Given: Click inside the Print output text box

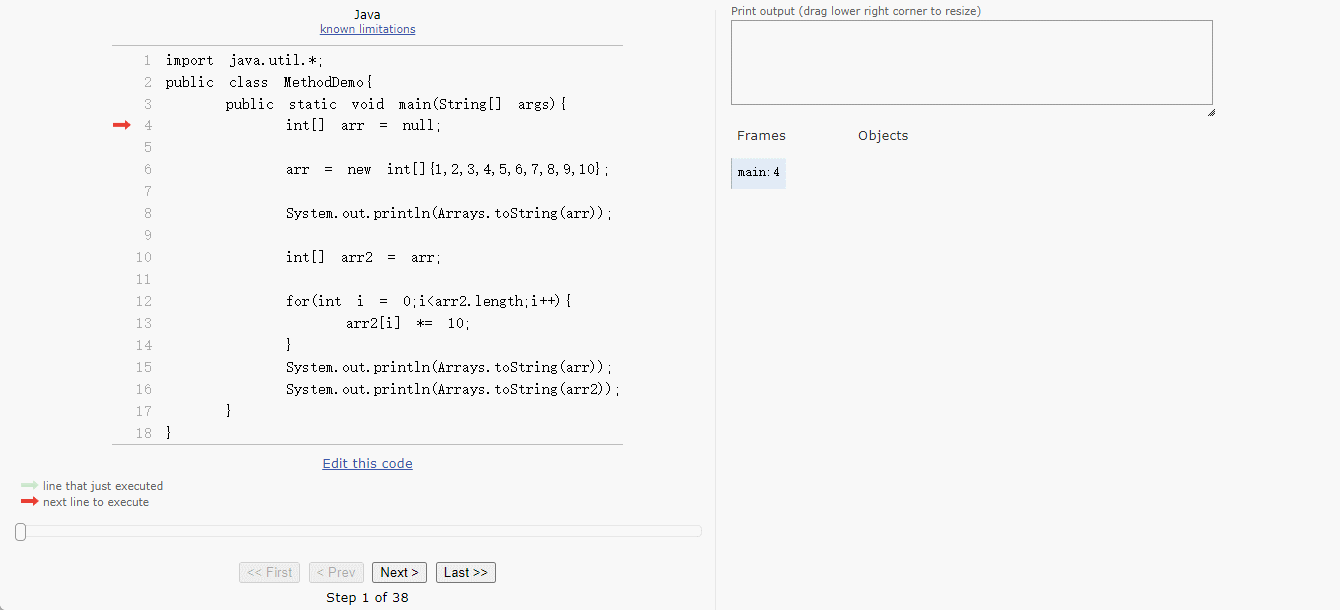Looking at the screenshot, I should click(971, 62).
